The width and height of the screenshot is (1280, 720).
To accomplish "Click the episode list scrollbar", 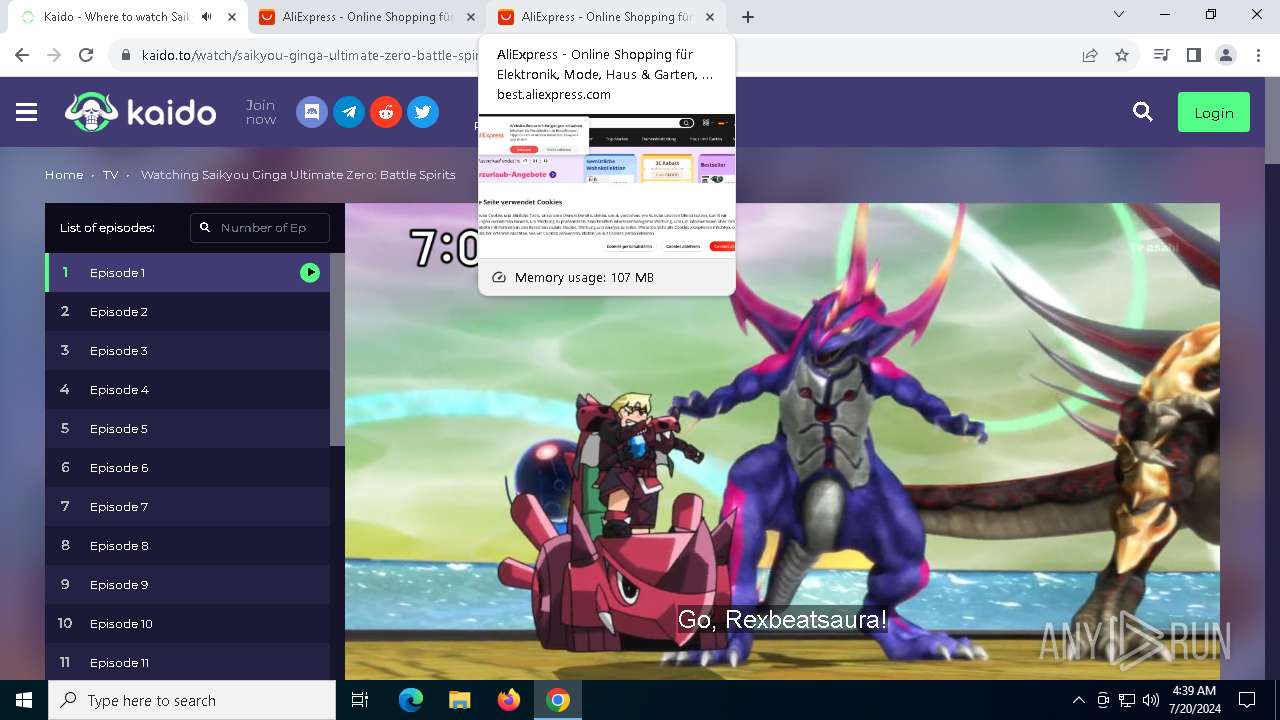I will click(337, 349).
